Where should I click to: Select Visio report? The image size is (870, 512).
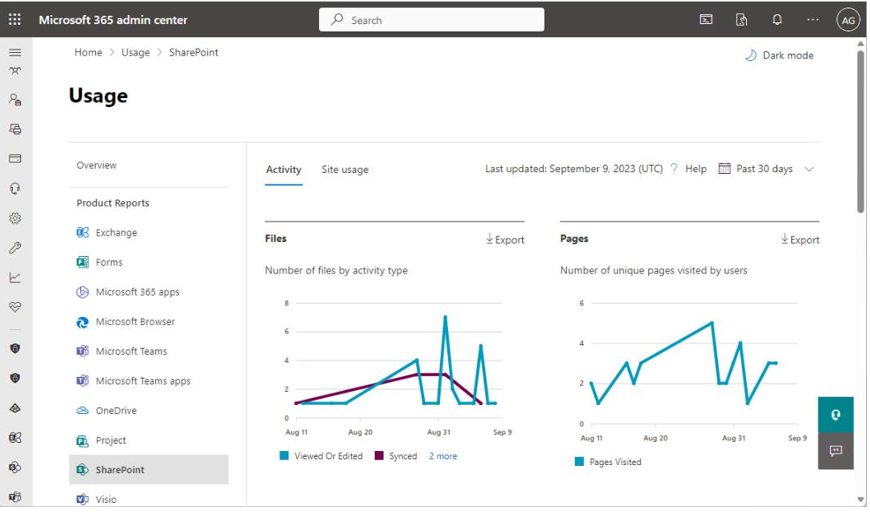pos(106,499)
